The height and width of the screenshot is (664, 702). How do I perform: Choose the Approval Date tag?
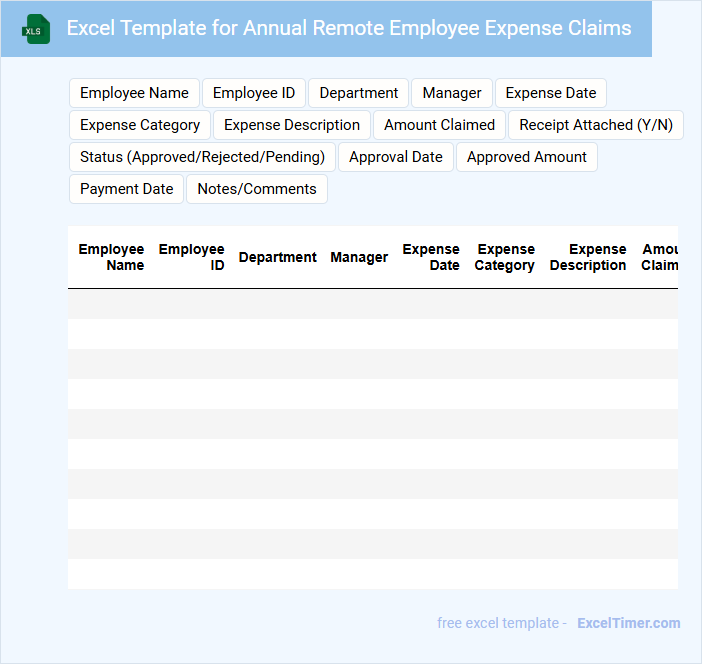pos(395,157)
